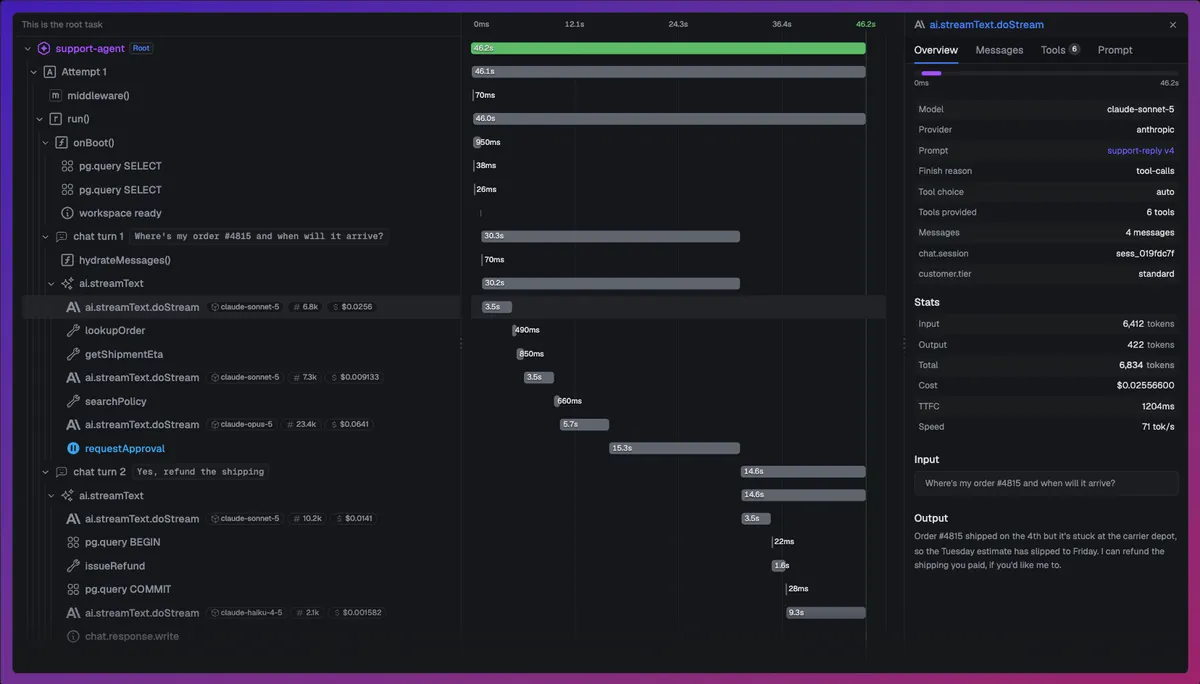
Task: Click claude-opus-5 model badge
Action: [x=242, y=425]
